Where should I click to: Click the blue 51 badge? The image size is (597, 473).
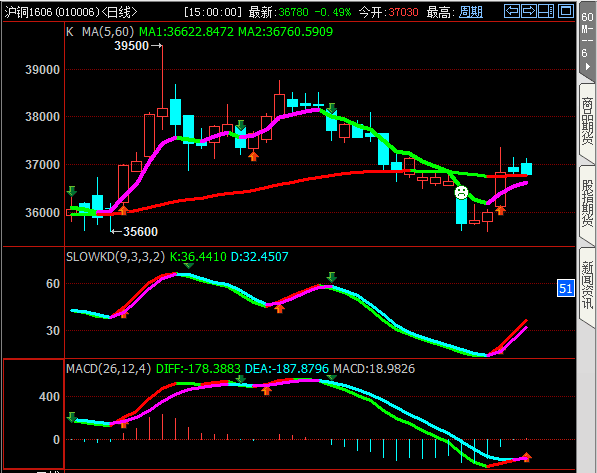565,288
